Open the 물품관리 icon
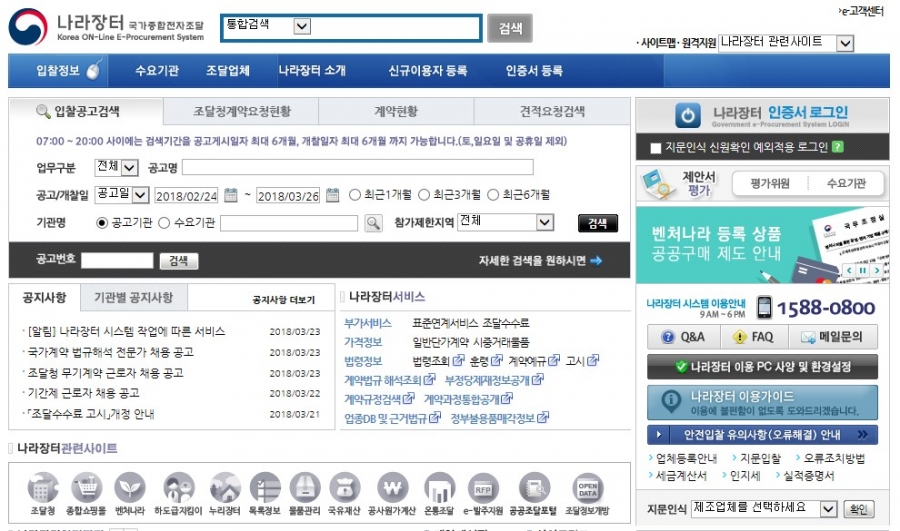The height and width of the screenshot is (531, 900). coord(304,488)
